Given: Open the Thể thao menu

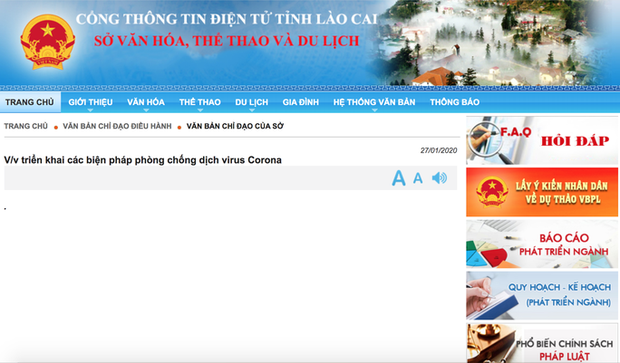Looking at the screenshot, I should click(200, 102).
